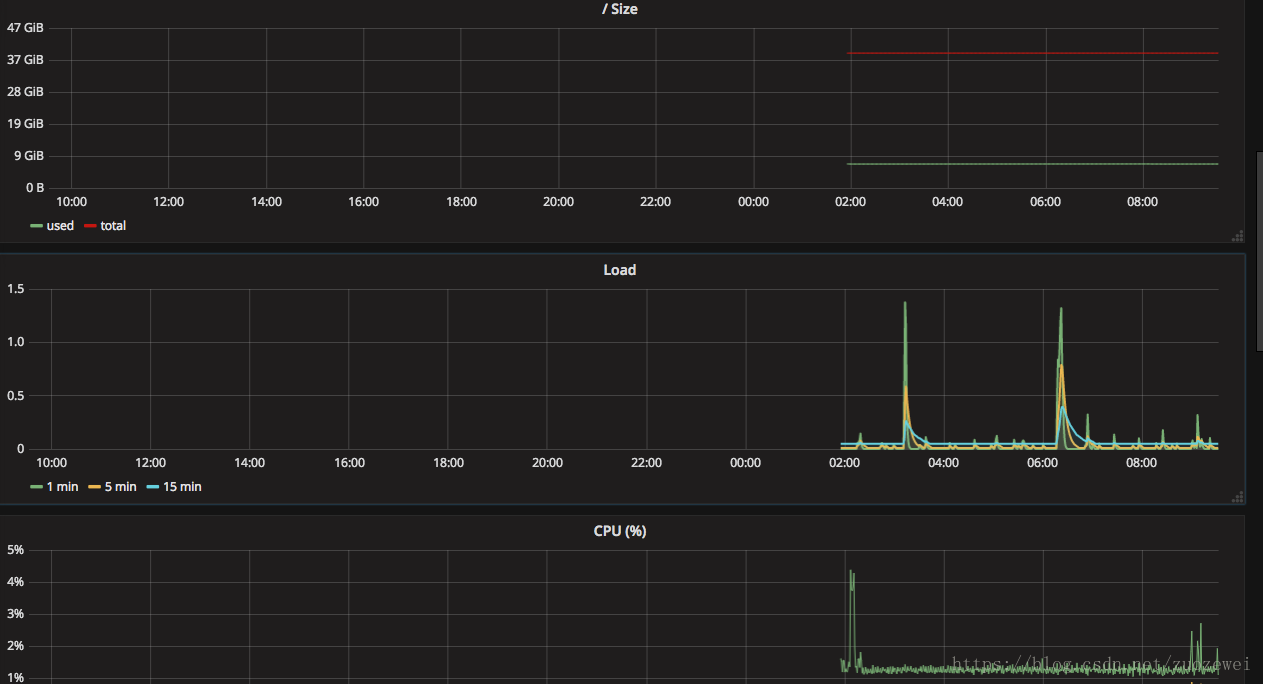Toggle the '1 min' series legend label
This screenshot has height=684, width=1263.
62,487
